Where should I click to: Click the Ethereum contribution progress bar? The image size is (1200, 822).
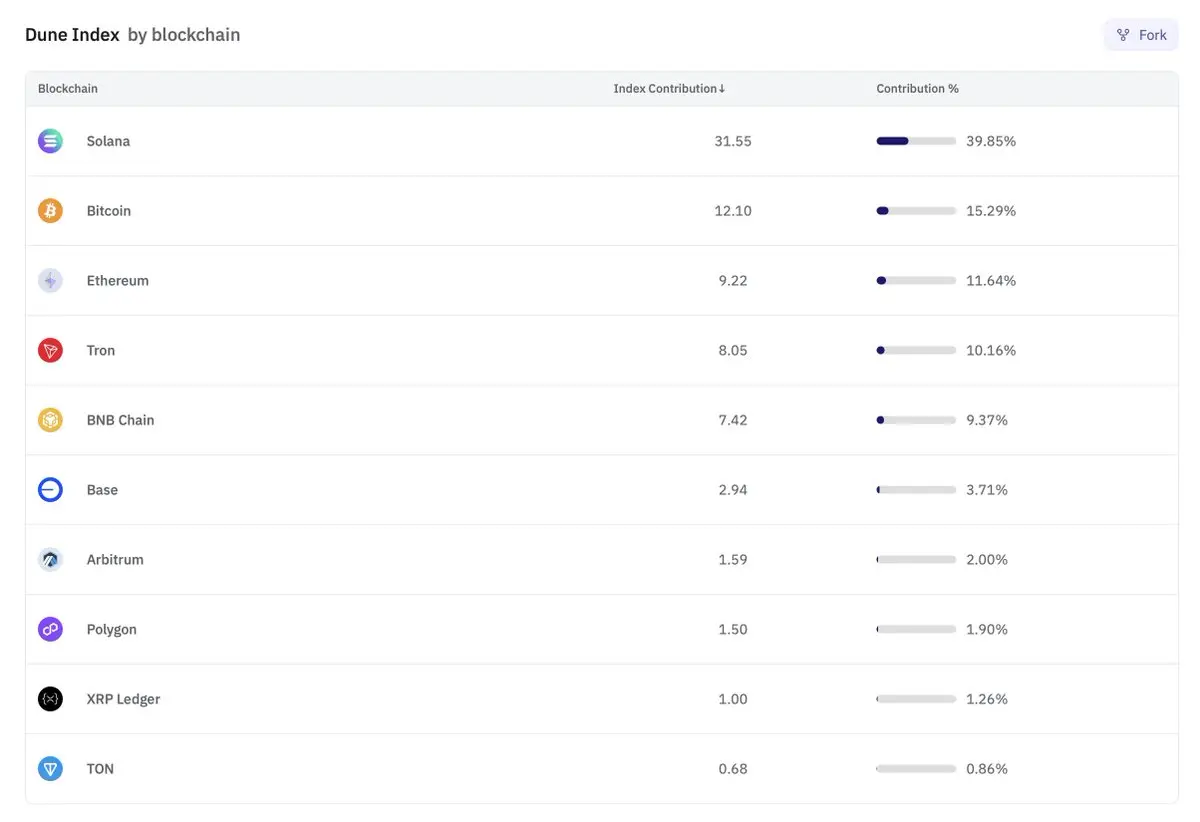click(916, 281)
